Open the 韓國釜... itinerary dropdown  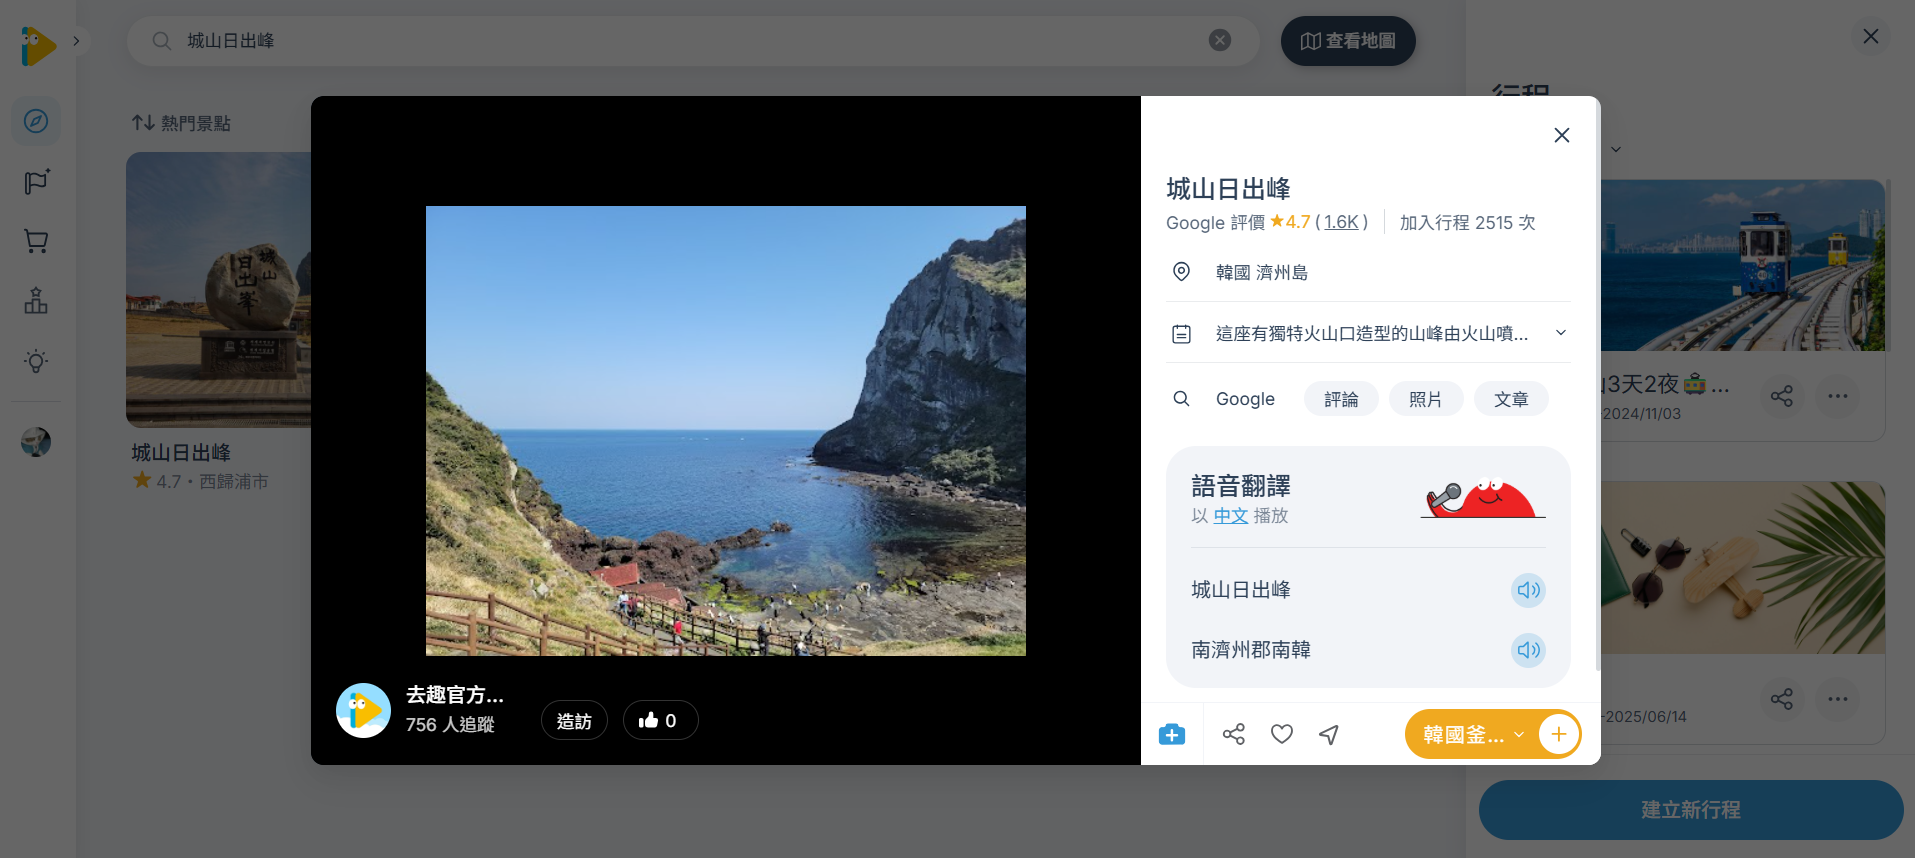(x=1473, y=735)
